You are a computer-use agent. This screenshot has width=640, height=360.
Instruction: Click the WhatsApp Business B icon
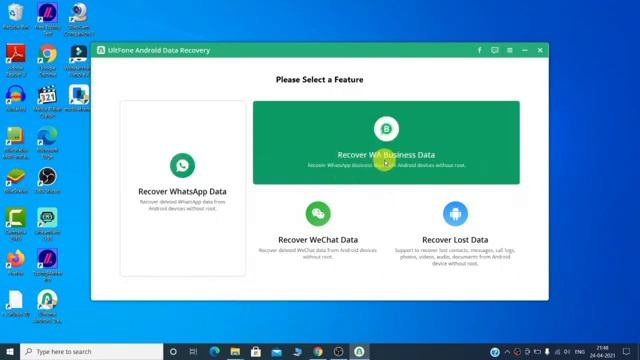(x=386, y=129)
